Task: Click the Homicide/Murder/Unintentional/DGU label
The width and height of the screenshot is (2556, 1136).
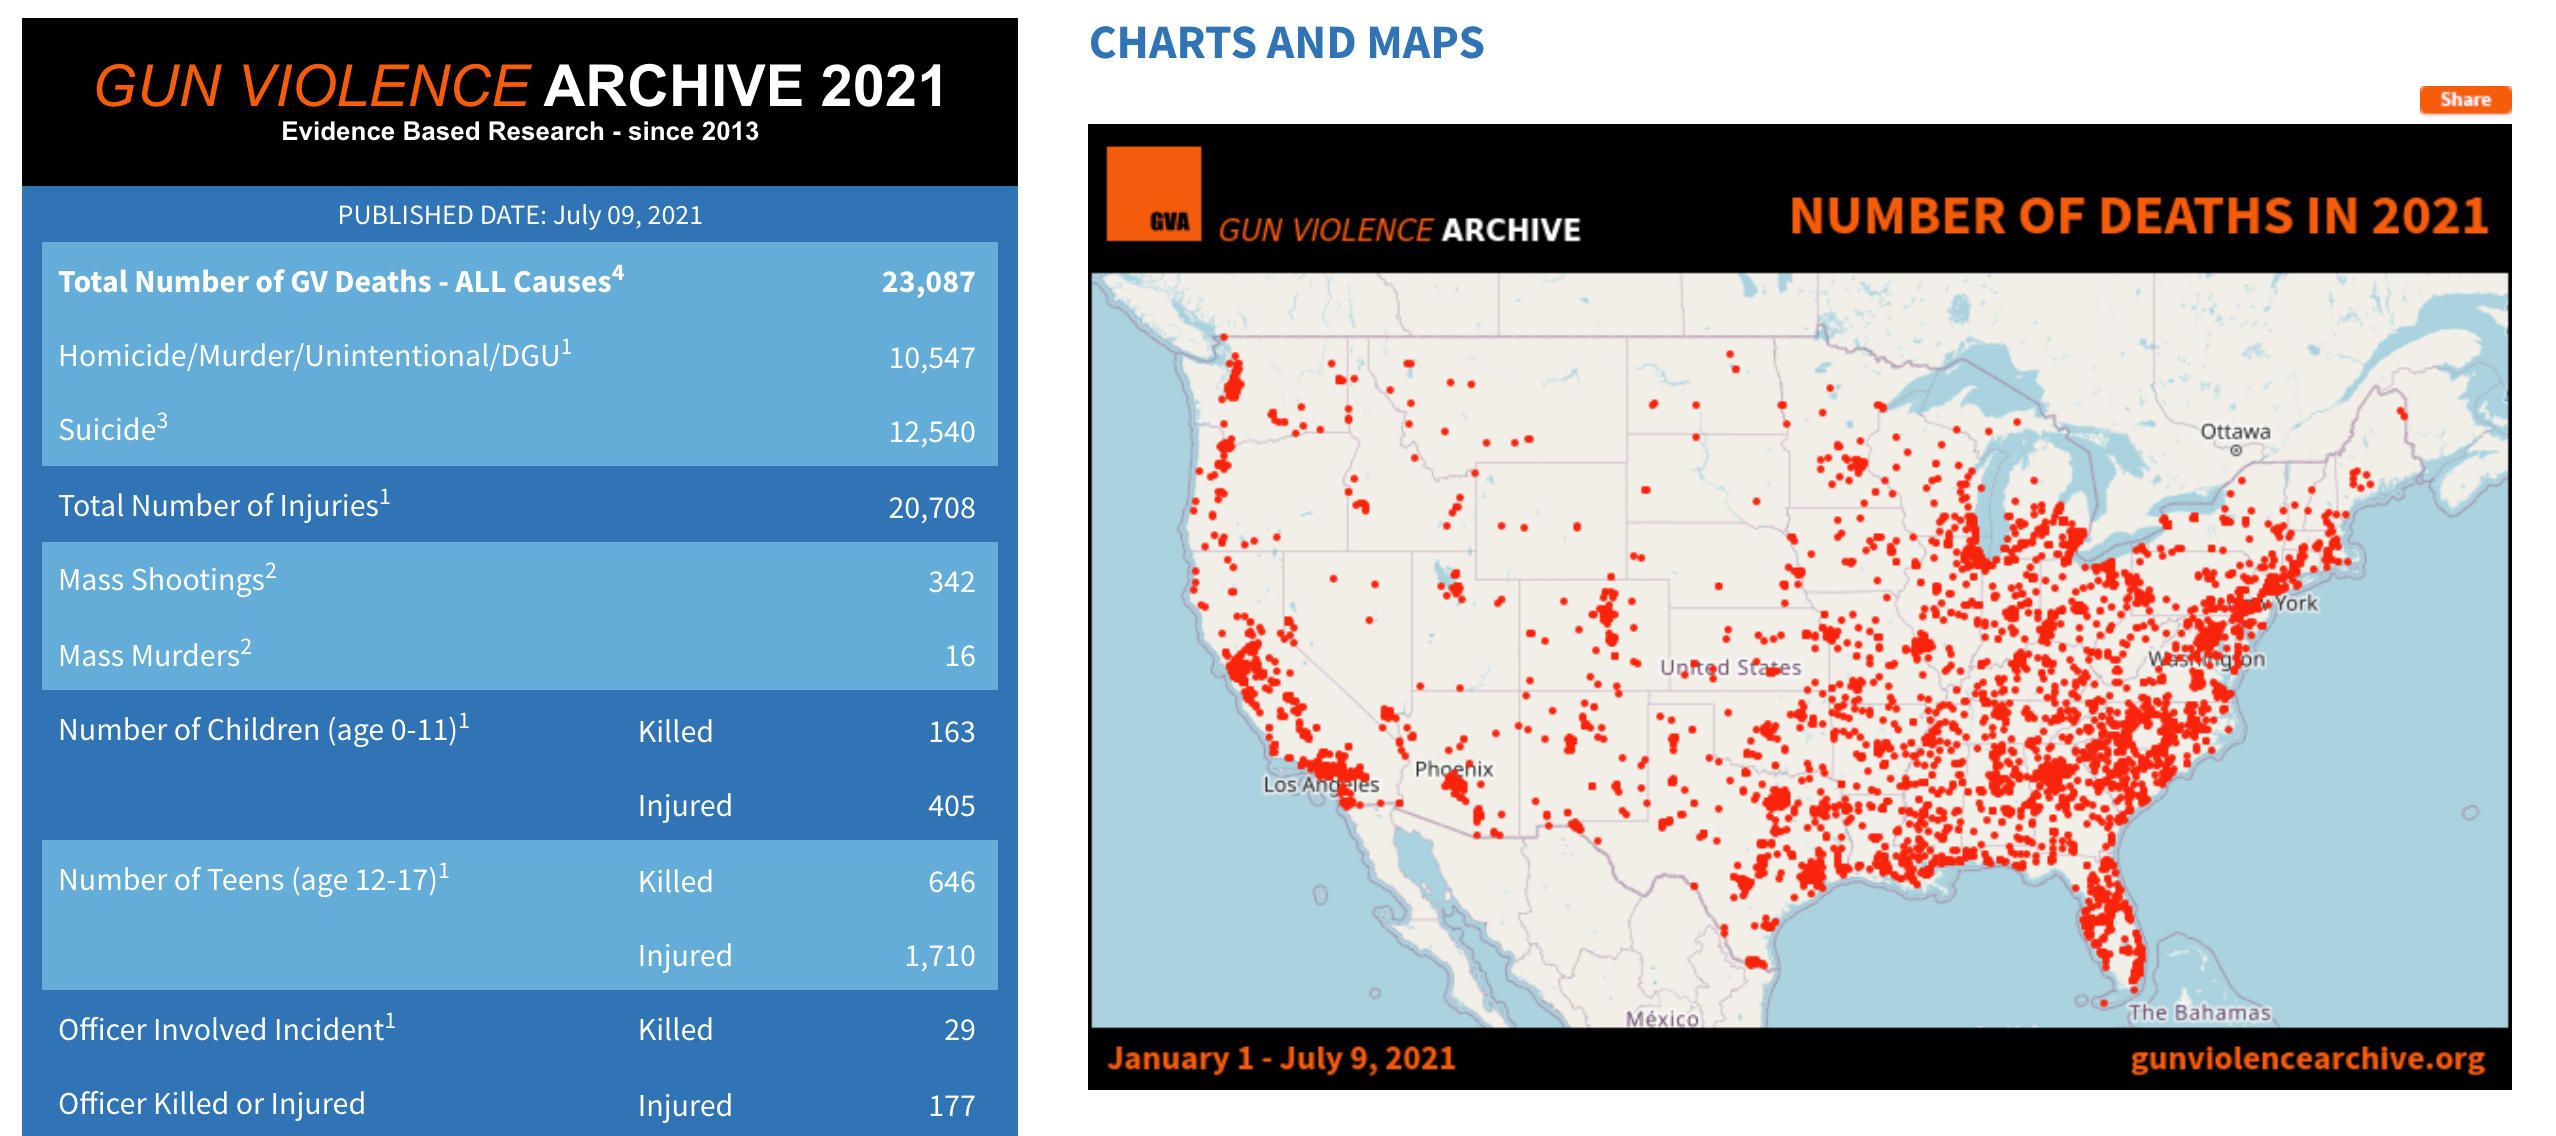Action: pyautogui.click(x=315, y=355)
